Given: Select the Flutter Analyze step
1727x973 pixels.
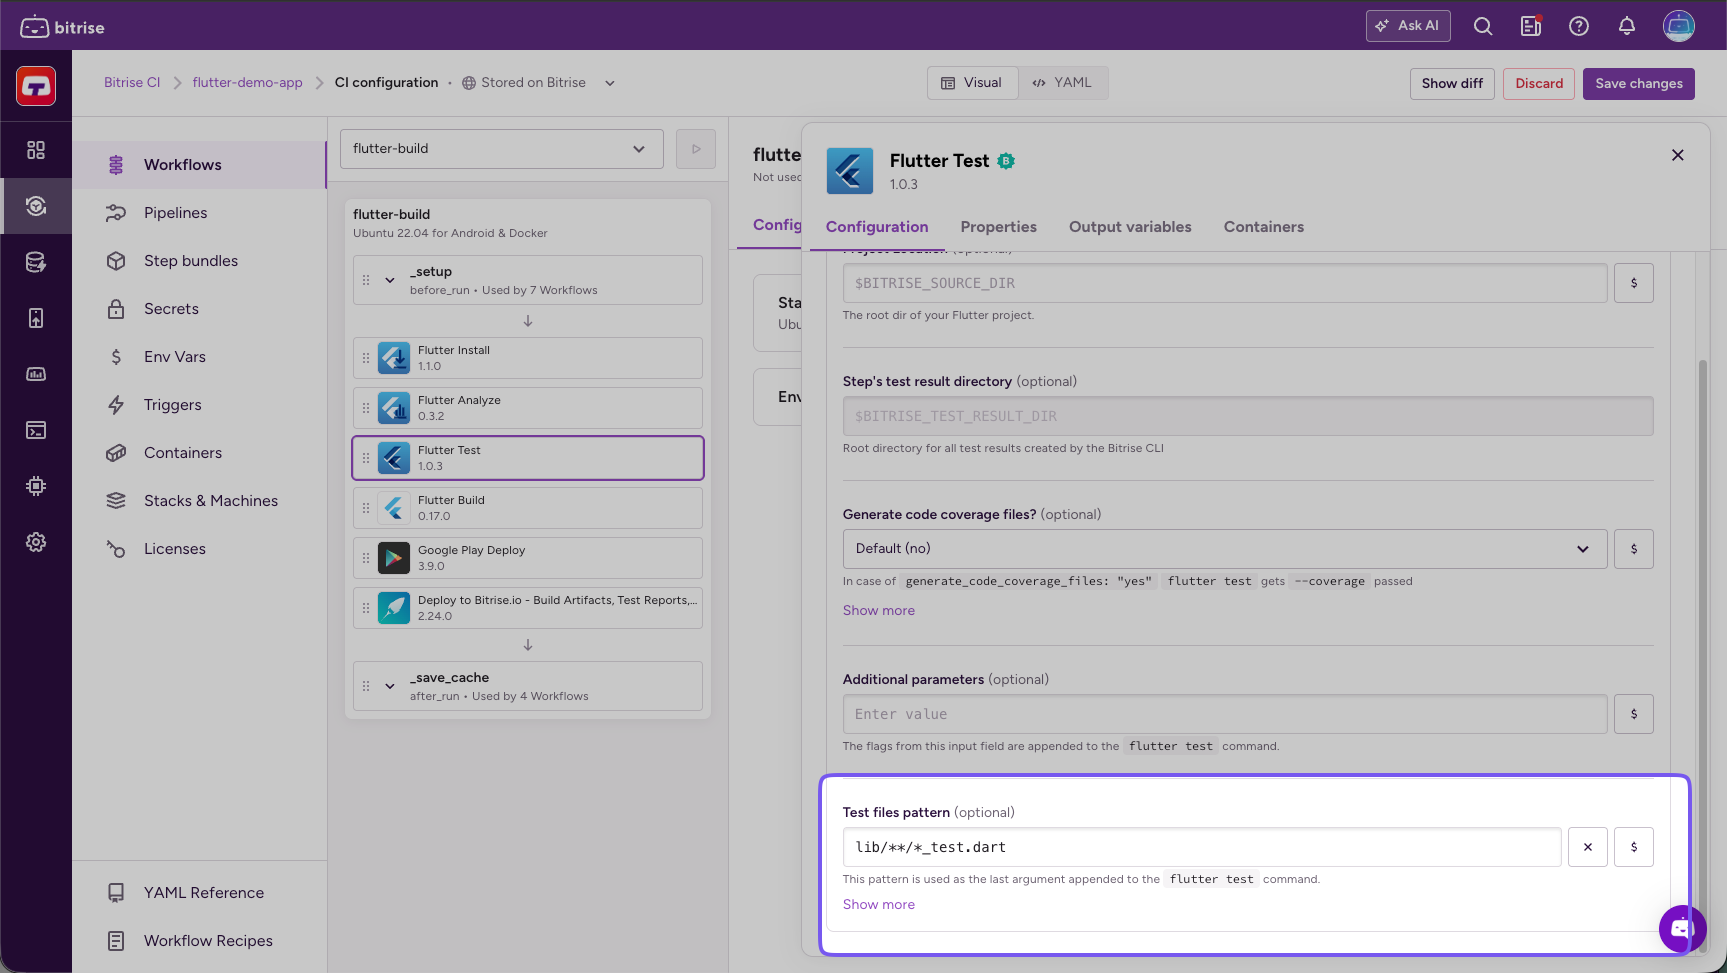Looking at the screenshot, I should [x=528, y=408].
